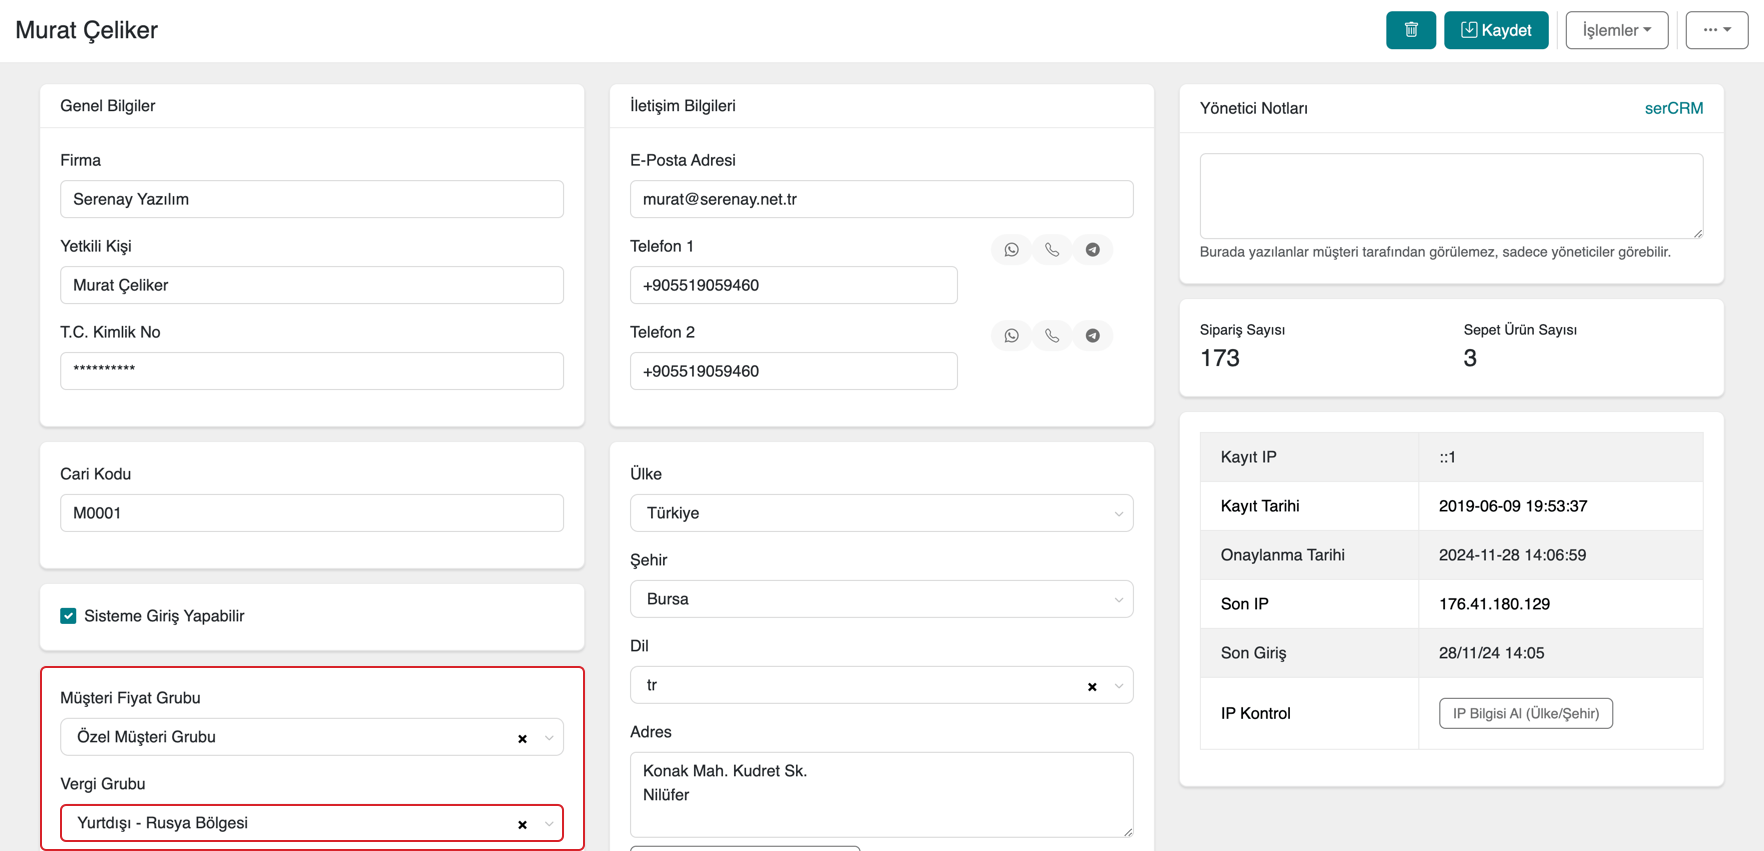Click the serCRM link

[1673, 108]
